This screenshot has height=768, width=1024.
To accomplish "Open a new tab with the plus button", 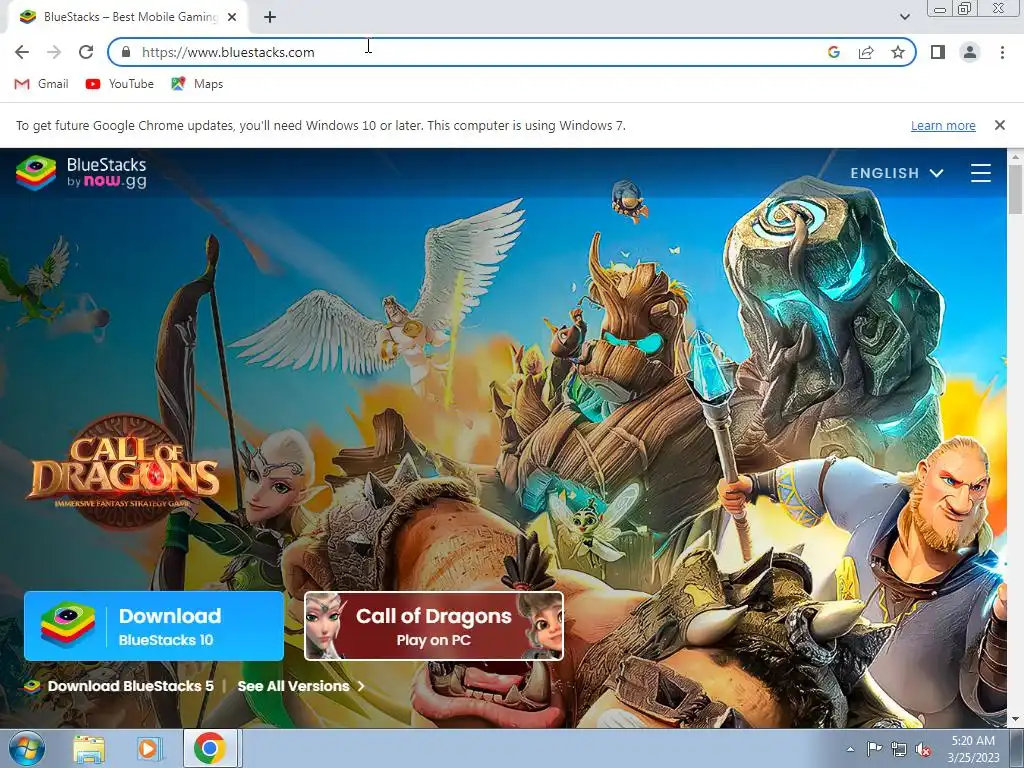I will coord(270,18).
